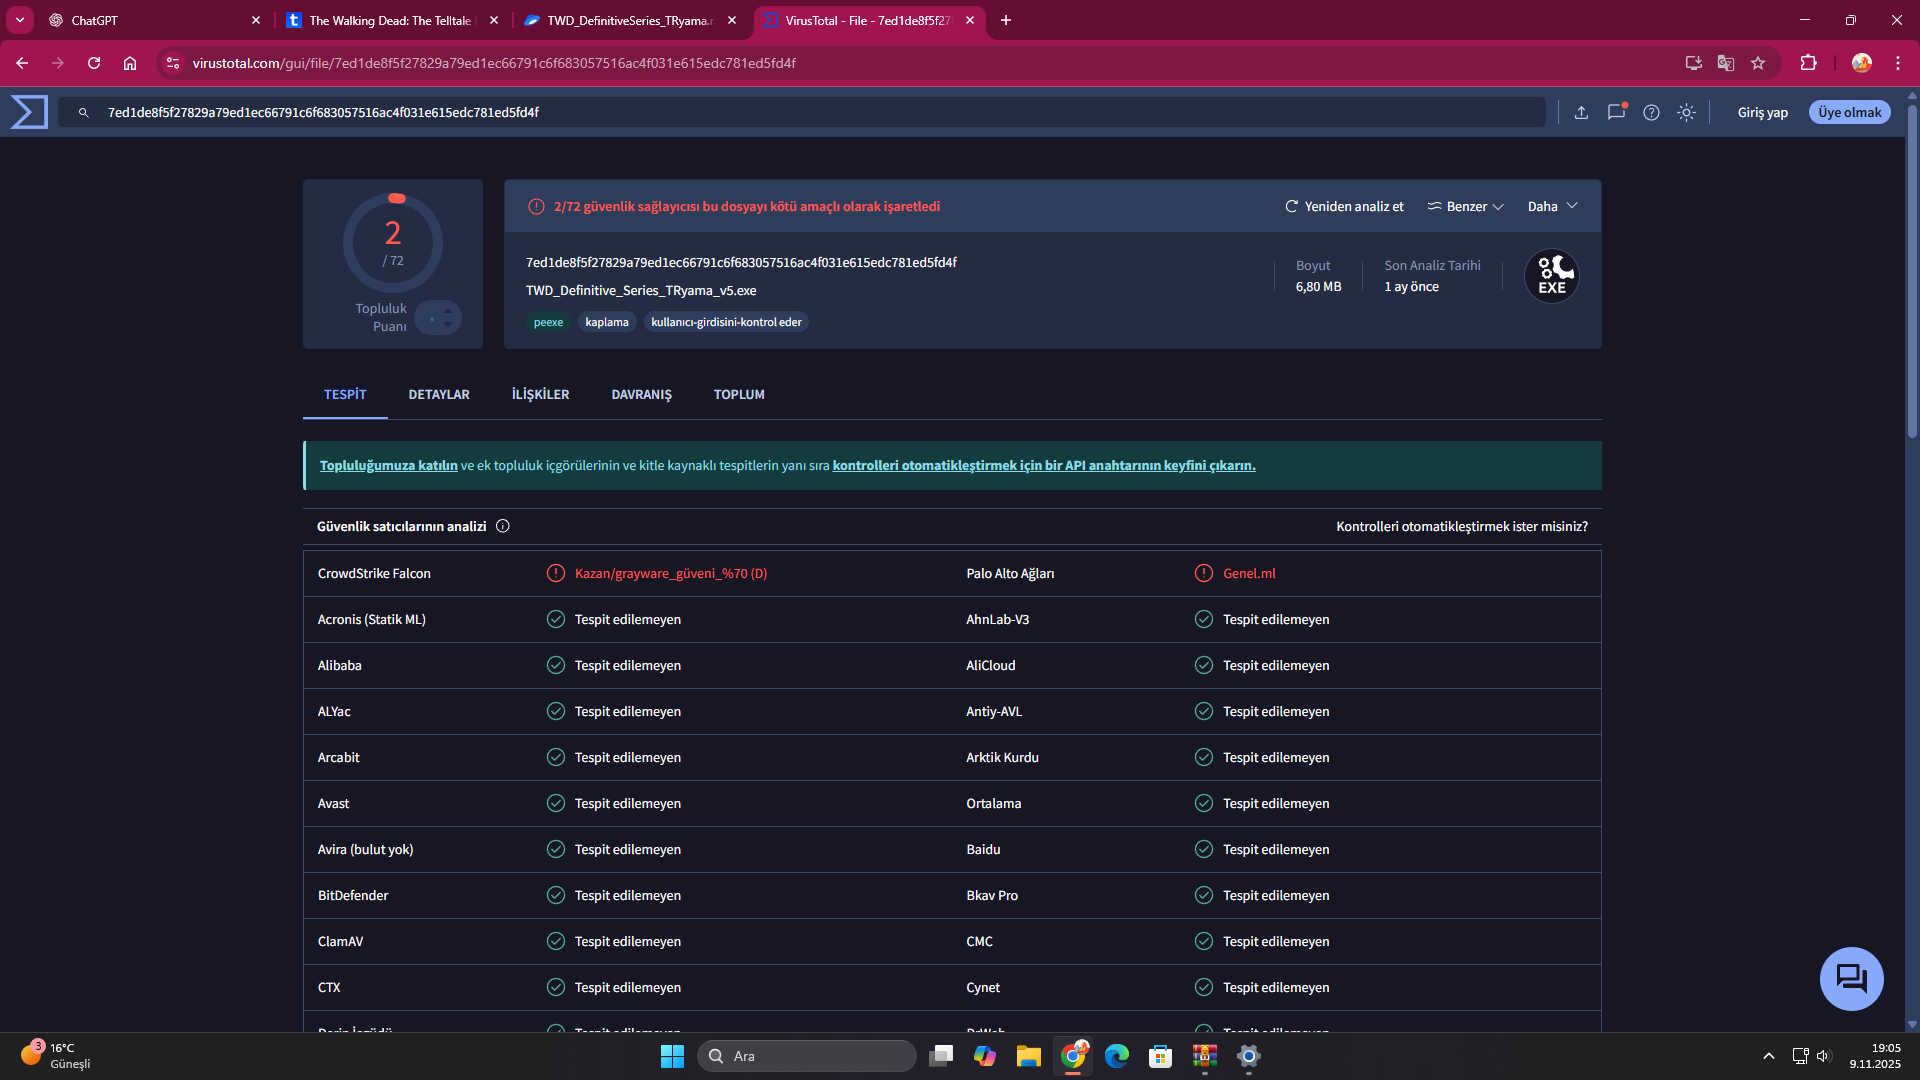The image size is (1920, 1080).
Task: Click the EXE file type icon
Action: (1551, 275)
